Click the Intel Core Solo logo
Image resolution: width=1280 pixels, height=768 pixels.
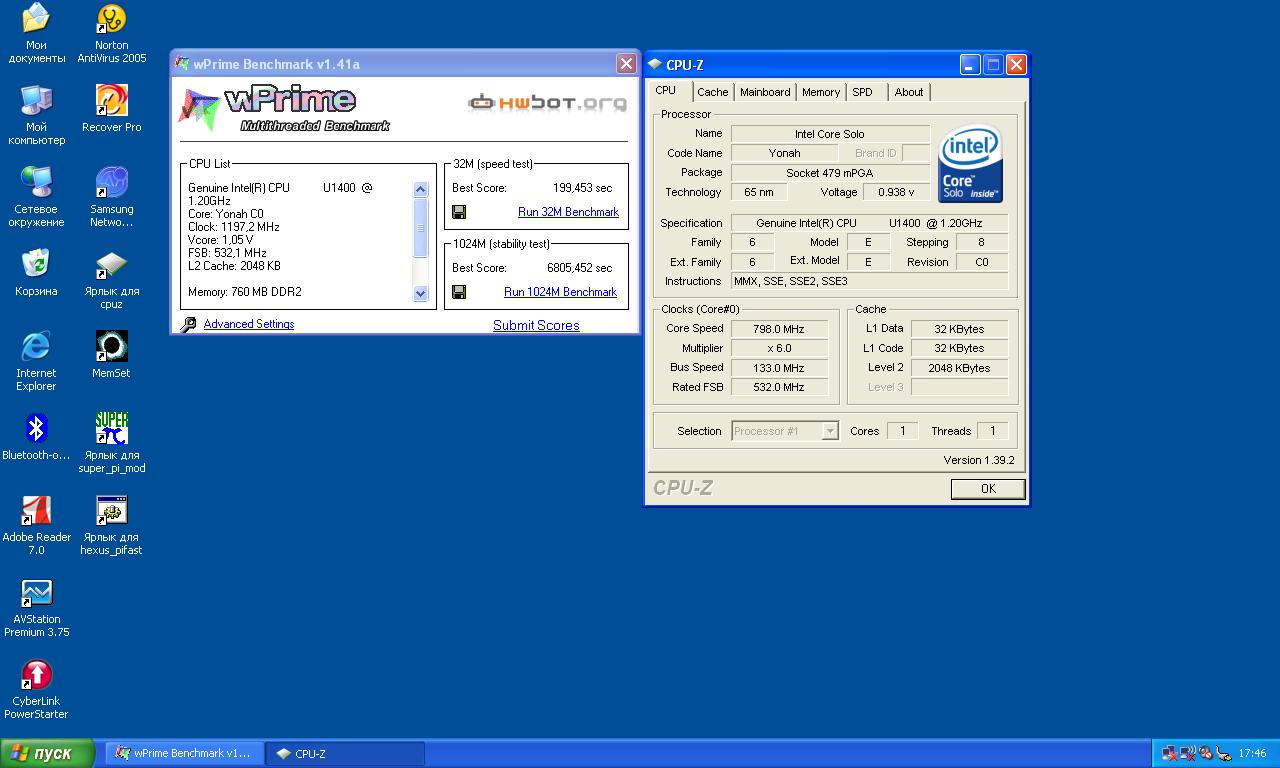click(x=970, y=163)
